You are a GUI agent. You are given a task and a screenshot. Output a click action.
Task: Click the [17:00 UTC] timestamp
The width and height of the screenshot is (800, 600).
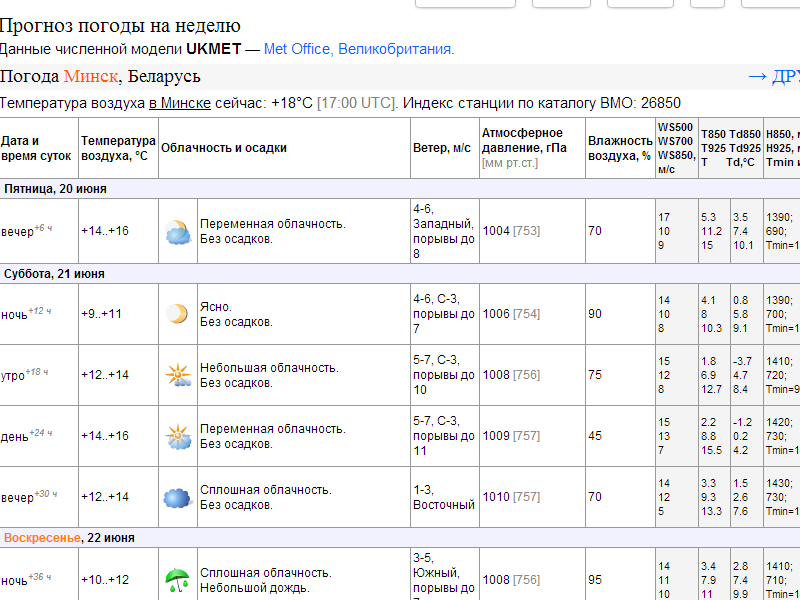(357, 103)
